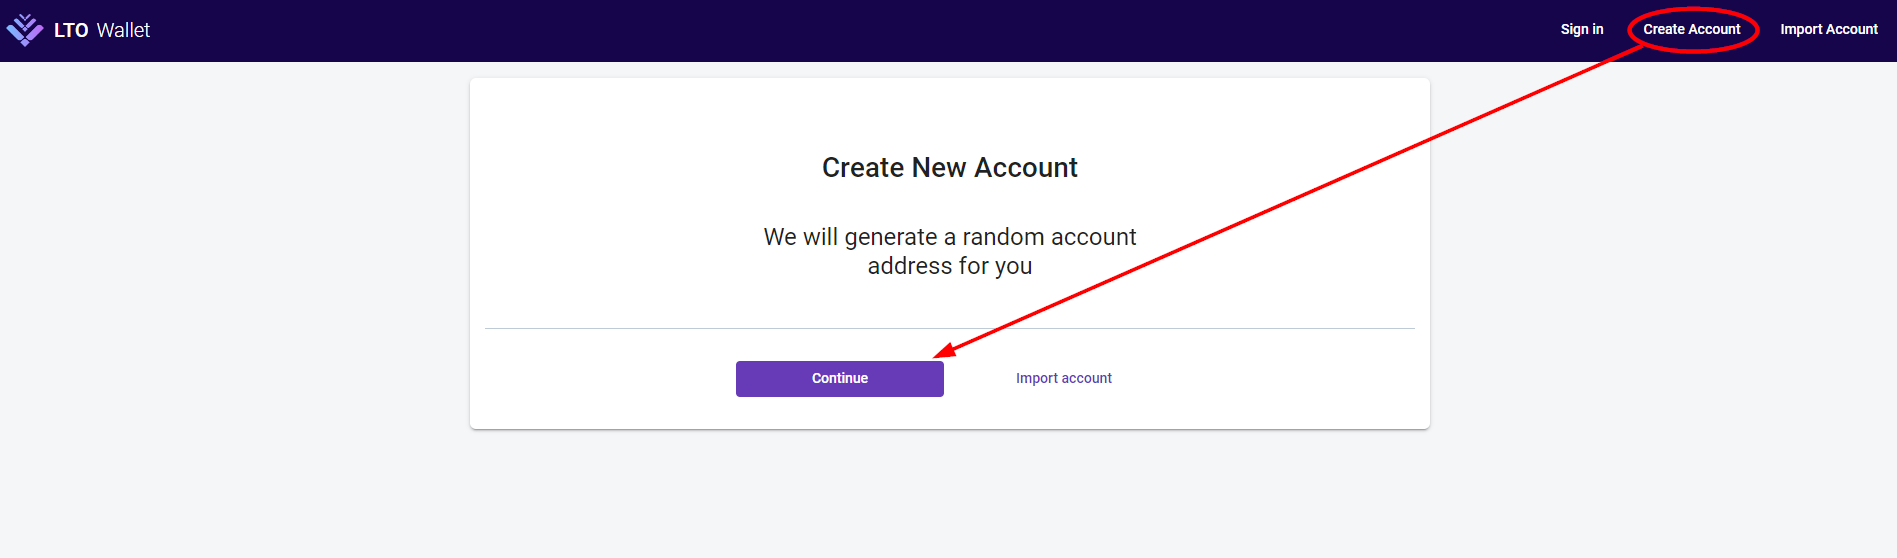The width and height of the screenshot is (1897, 558).
Task: Click the red arrowhead near Continue button
Action: [x=943, y=350]
